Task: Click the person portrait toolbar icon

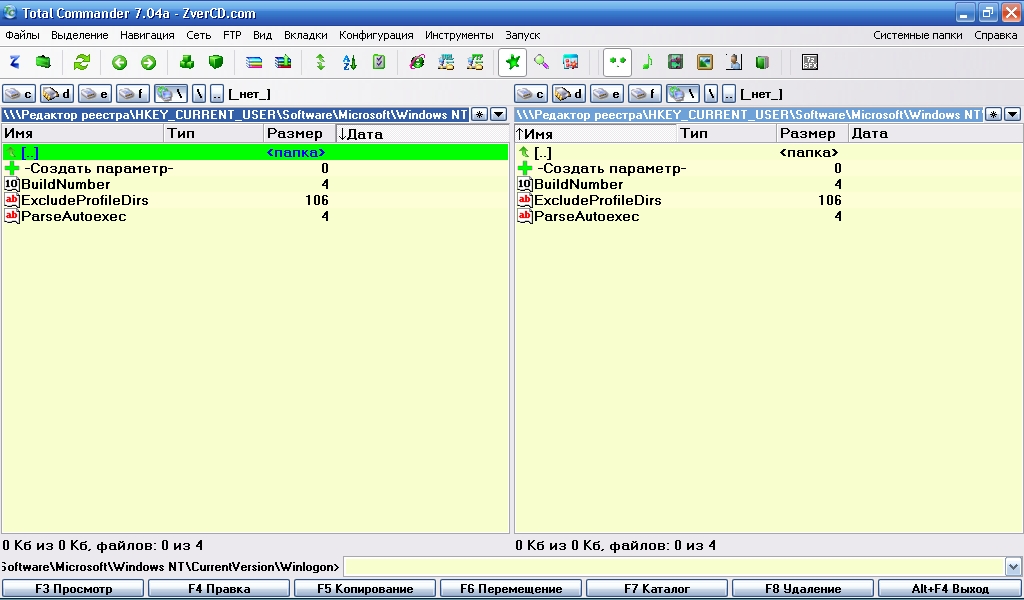Action: (x=734, y=62)
